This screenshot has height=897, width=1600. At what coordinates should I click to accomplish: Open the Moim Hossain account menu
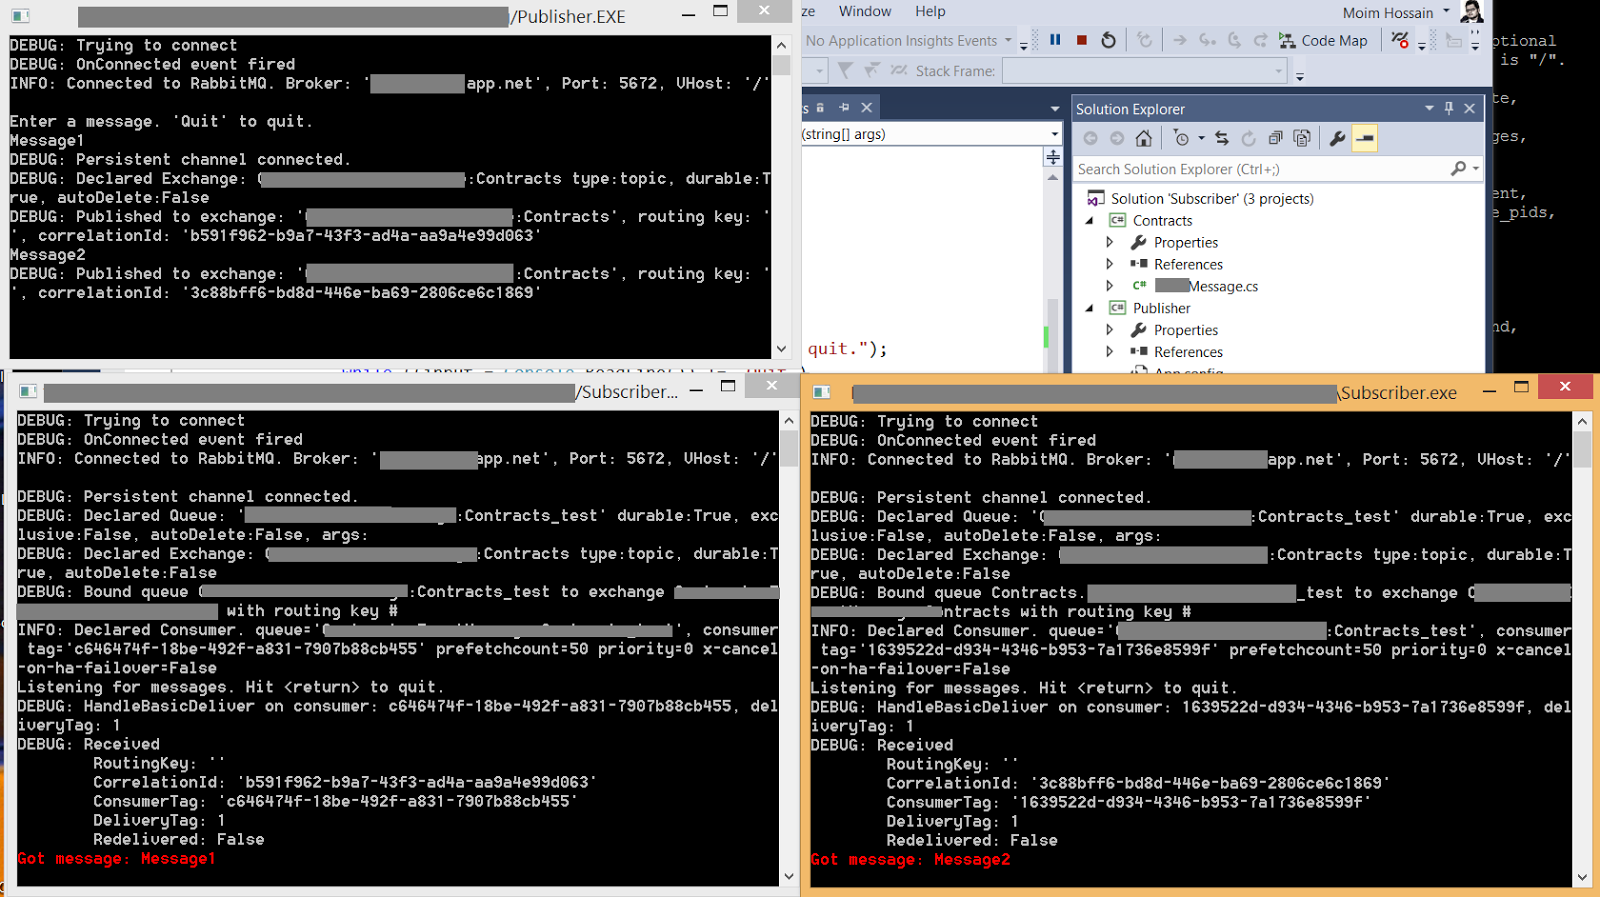(1395, 12)
